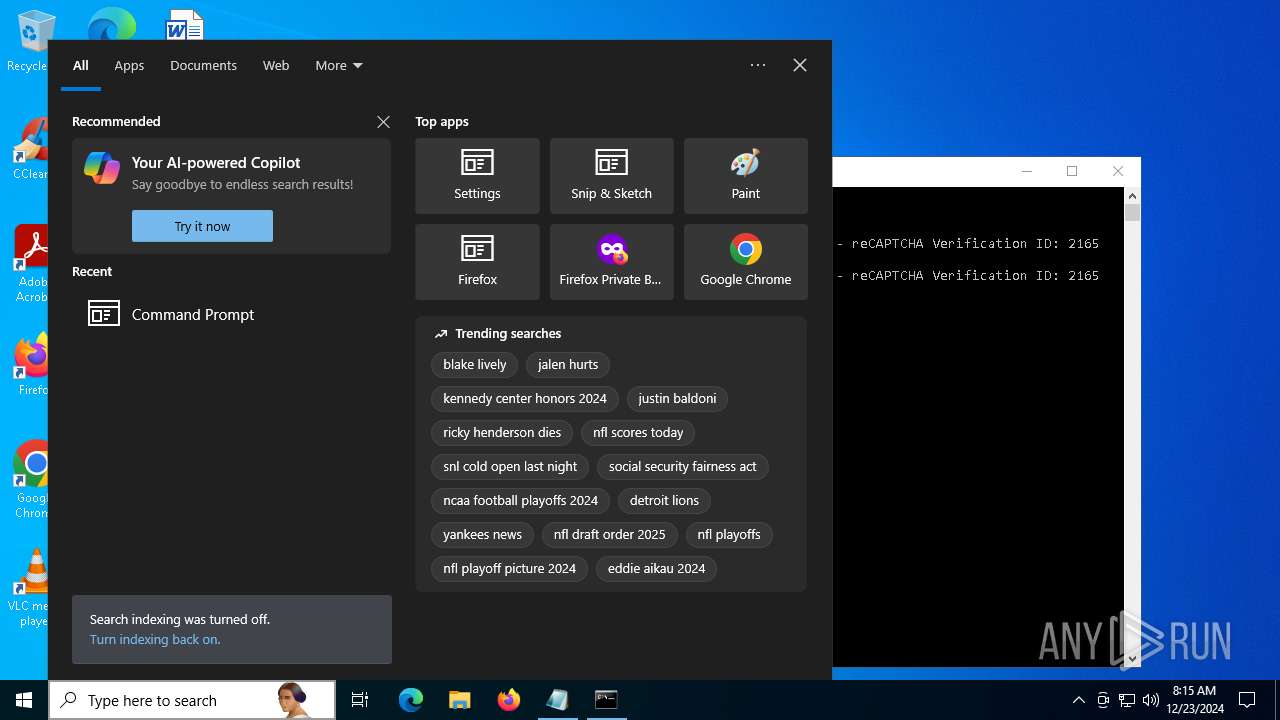This screenshot has width=1280, height=720.
Task: Select VLC media player desktop shortcut
Action: 30,588
